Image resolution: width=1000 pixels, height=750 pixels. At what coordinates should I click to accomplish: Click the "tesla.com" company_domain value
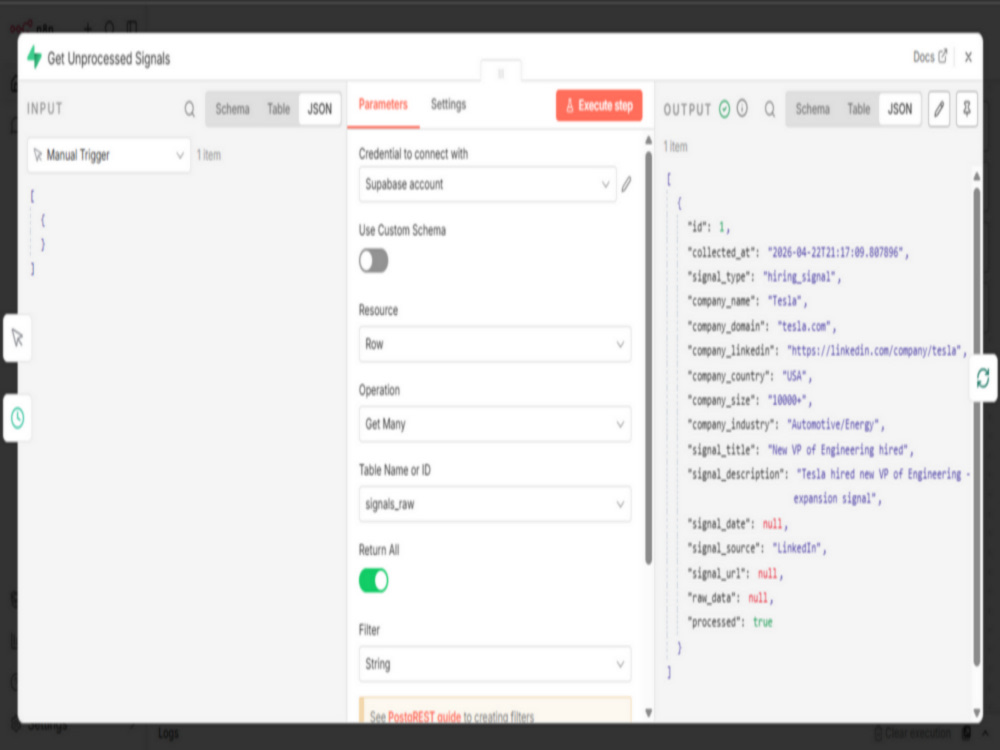coord(806,327)
